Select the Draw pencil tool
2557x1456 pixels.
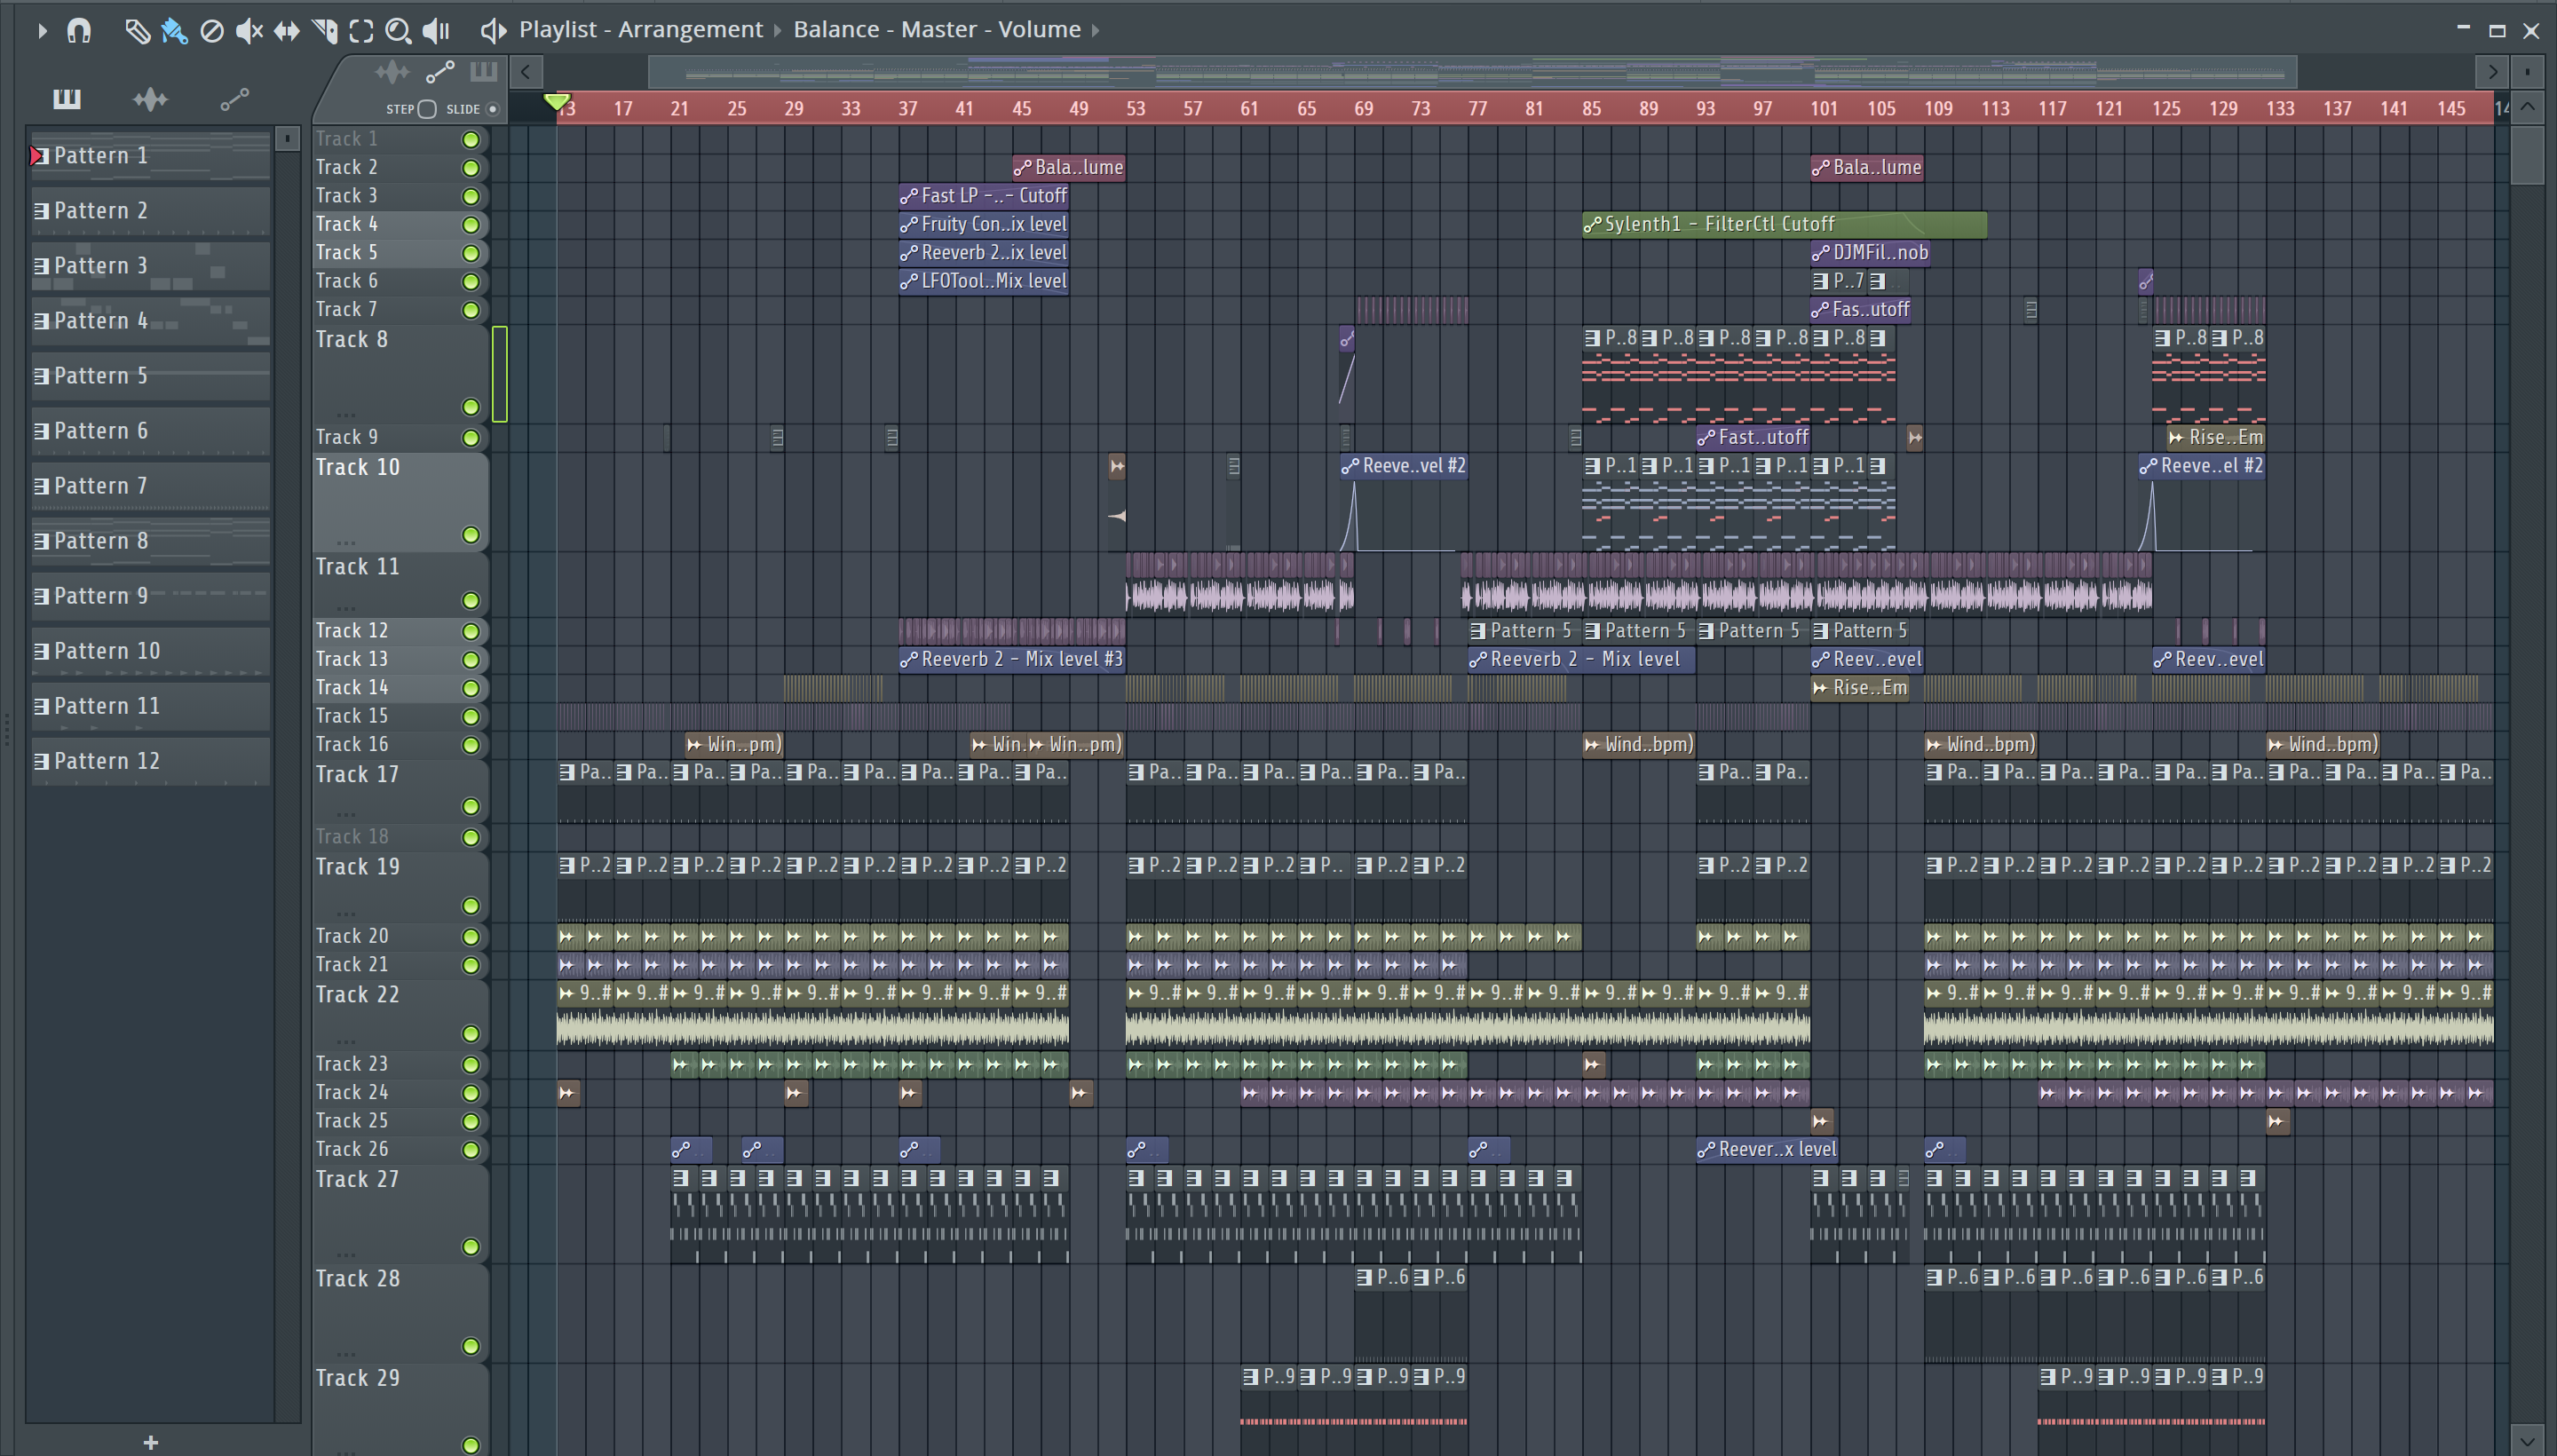point(137,31)
